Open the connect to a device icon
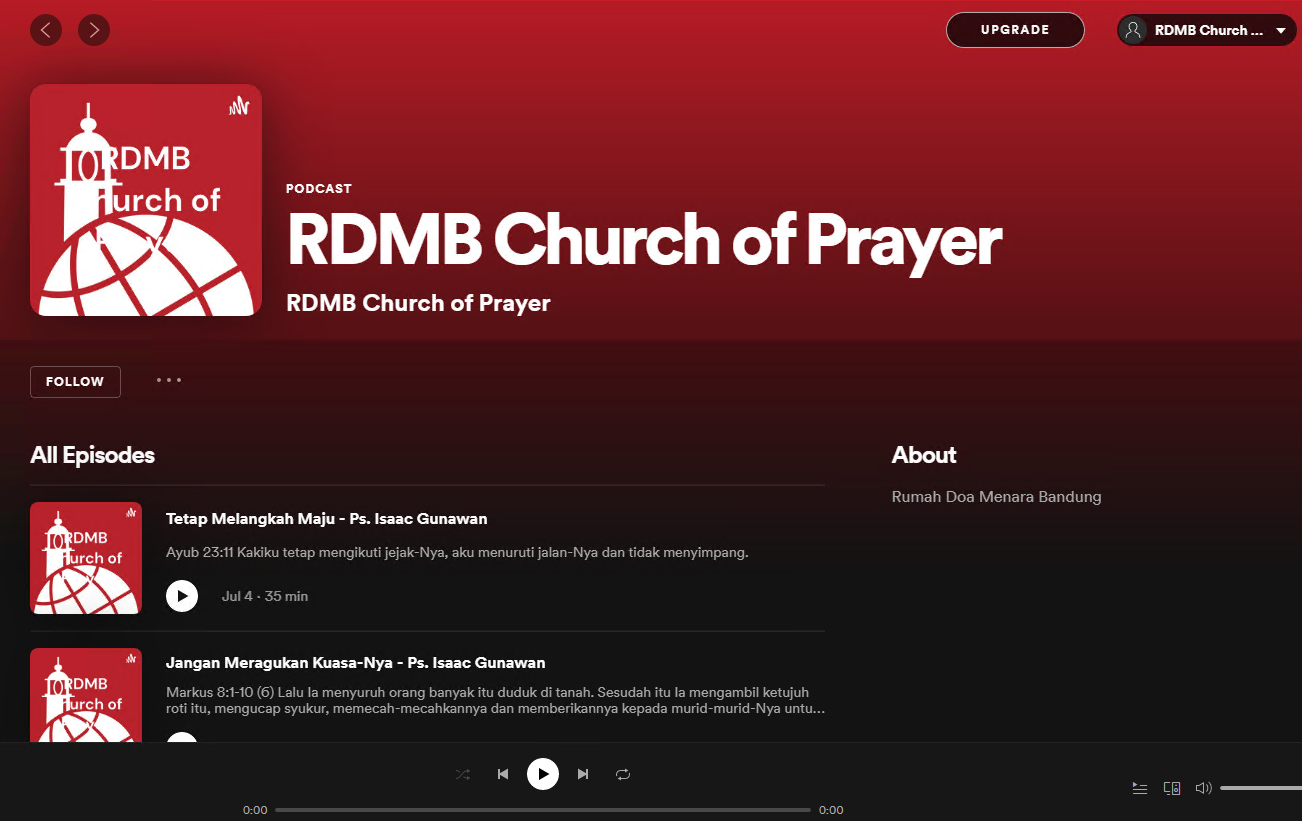The image size is (1302, 821). click(x=1172, y=788)
